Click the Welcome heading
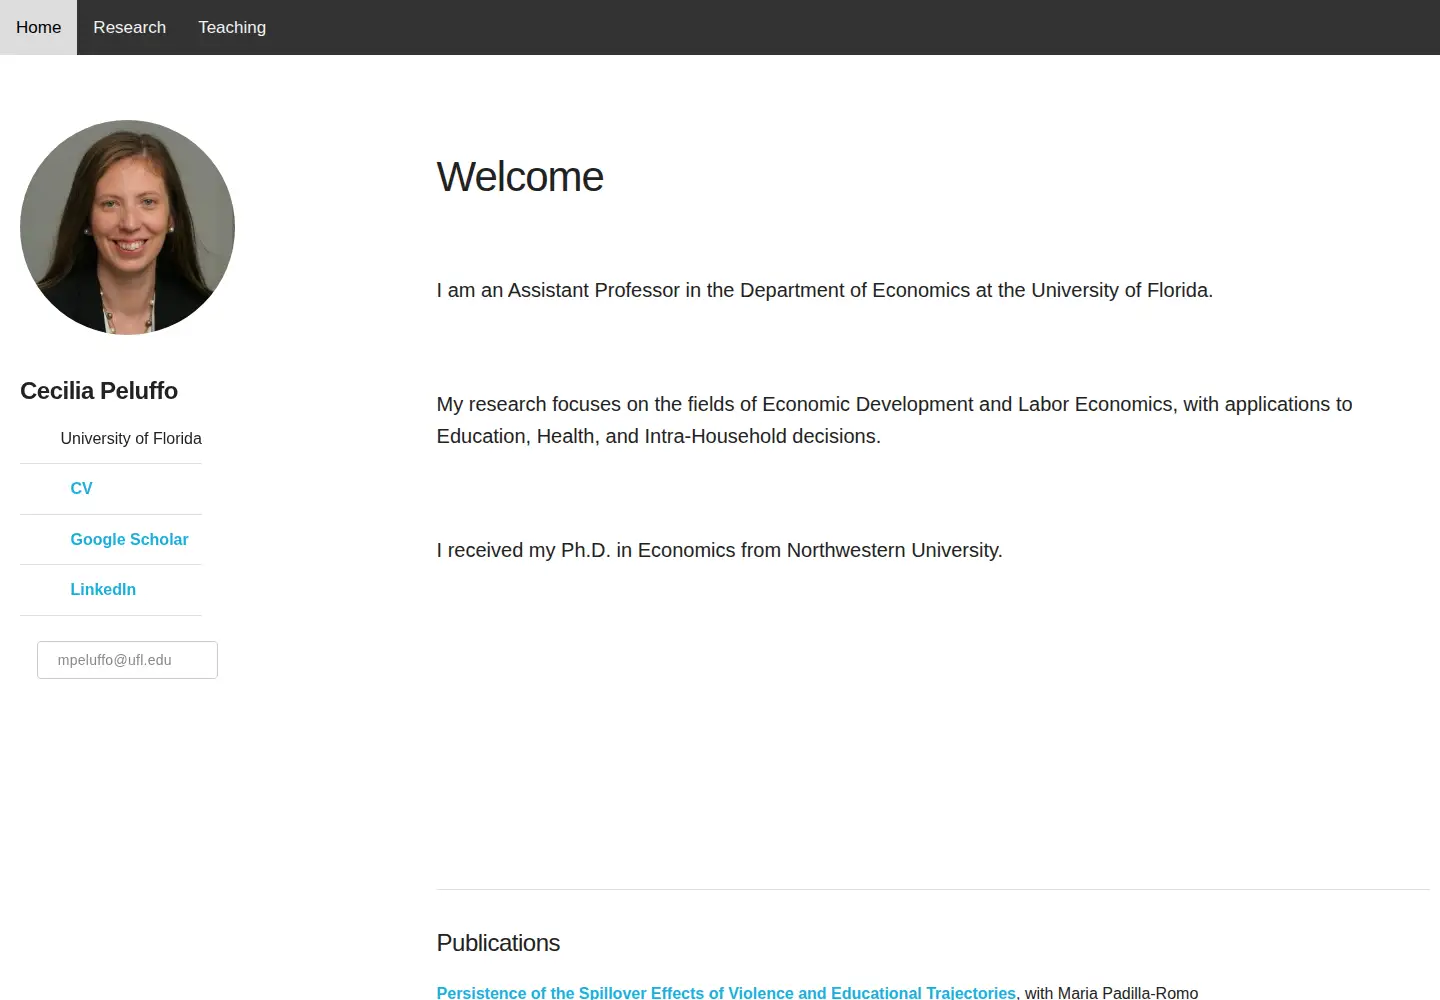This screenshot has height=1000, width=1440. click(520, 177)
